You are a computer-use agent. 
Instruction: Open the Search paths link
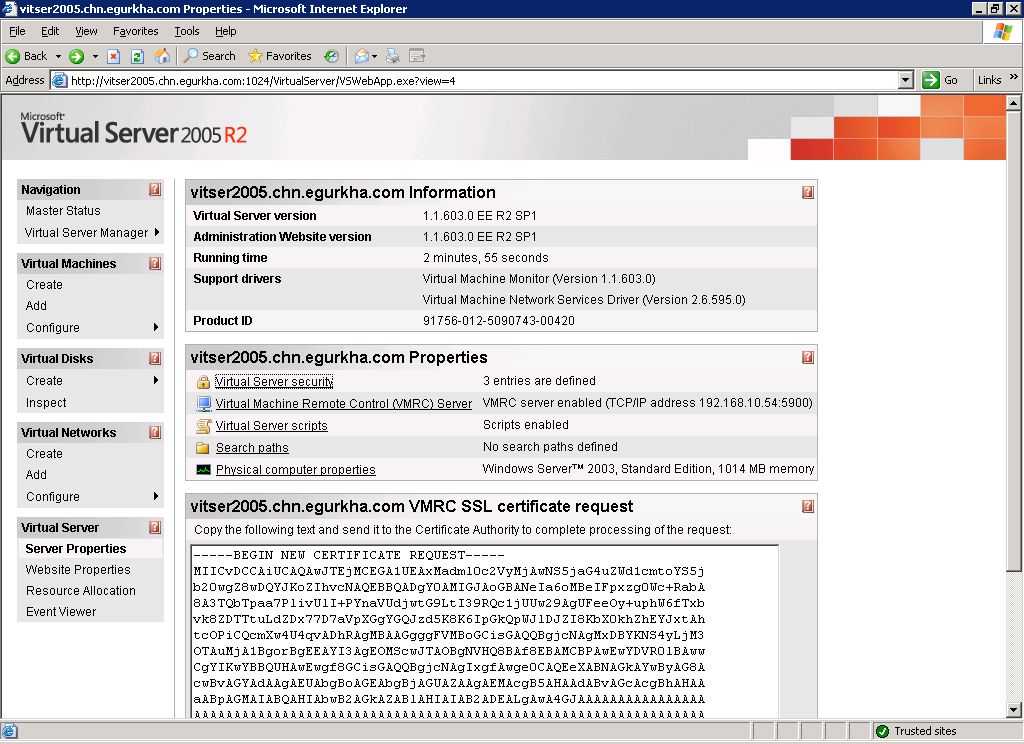[252, 447]
